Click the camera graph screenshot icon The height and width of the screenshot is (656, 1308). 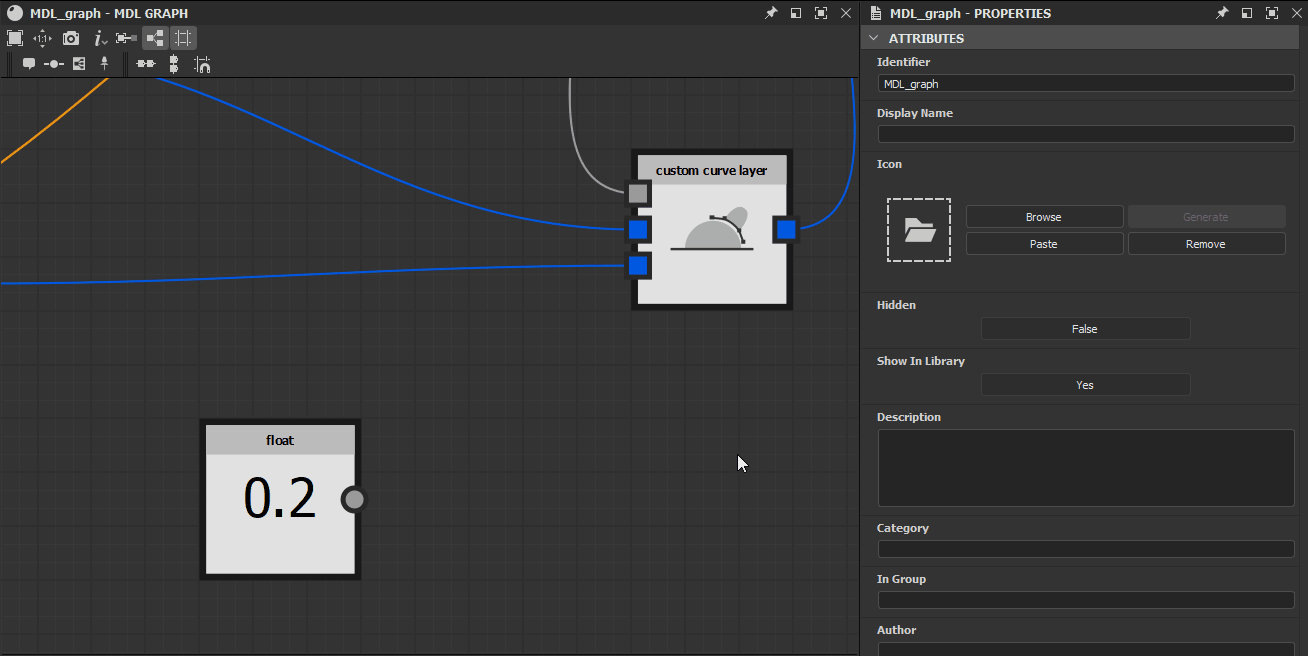71,38
